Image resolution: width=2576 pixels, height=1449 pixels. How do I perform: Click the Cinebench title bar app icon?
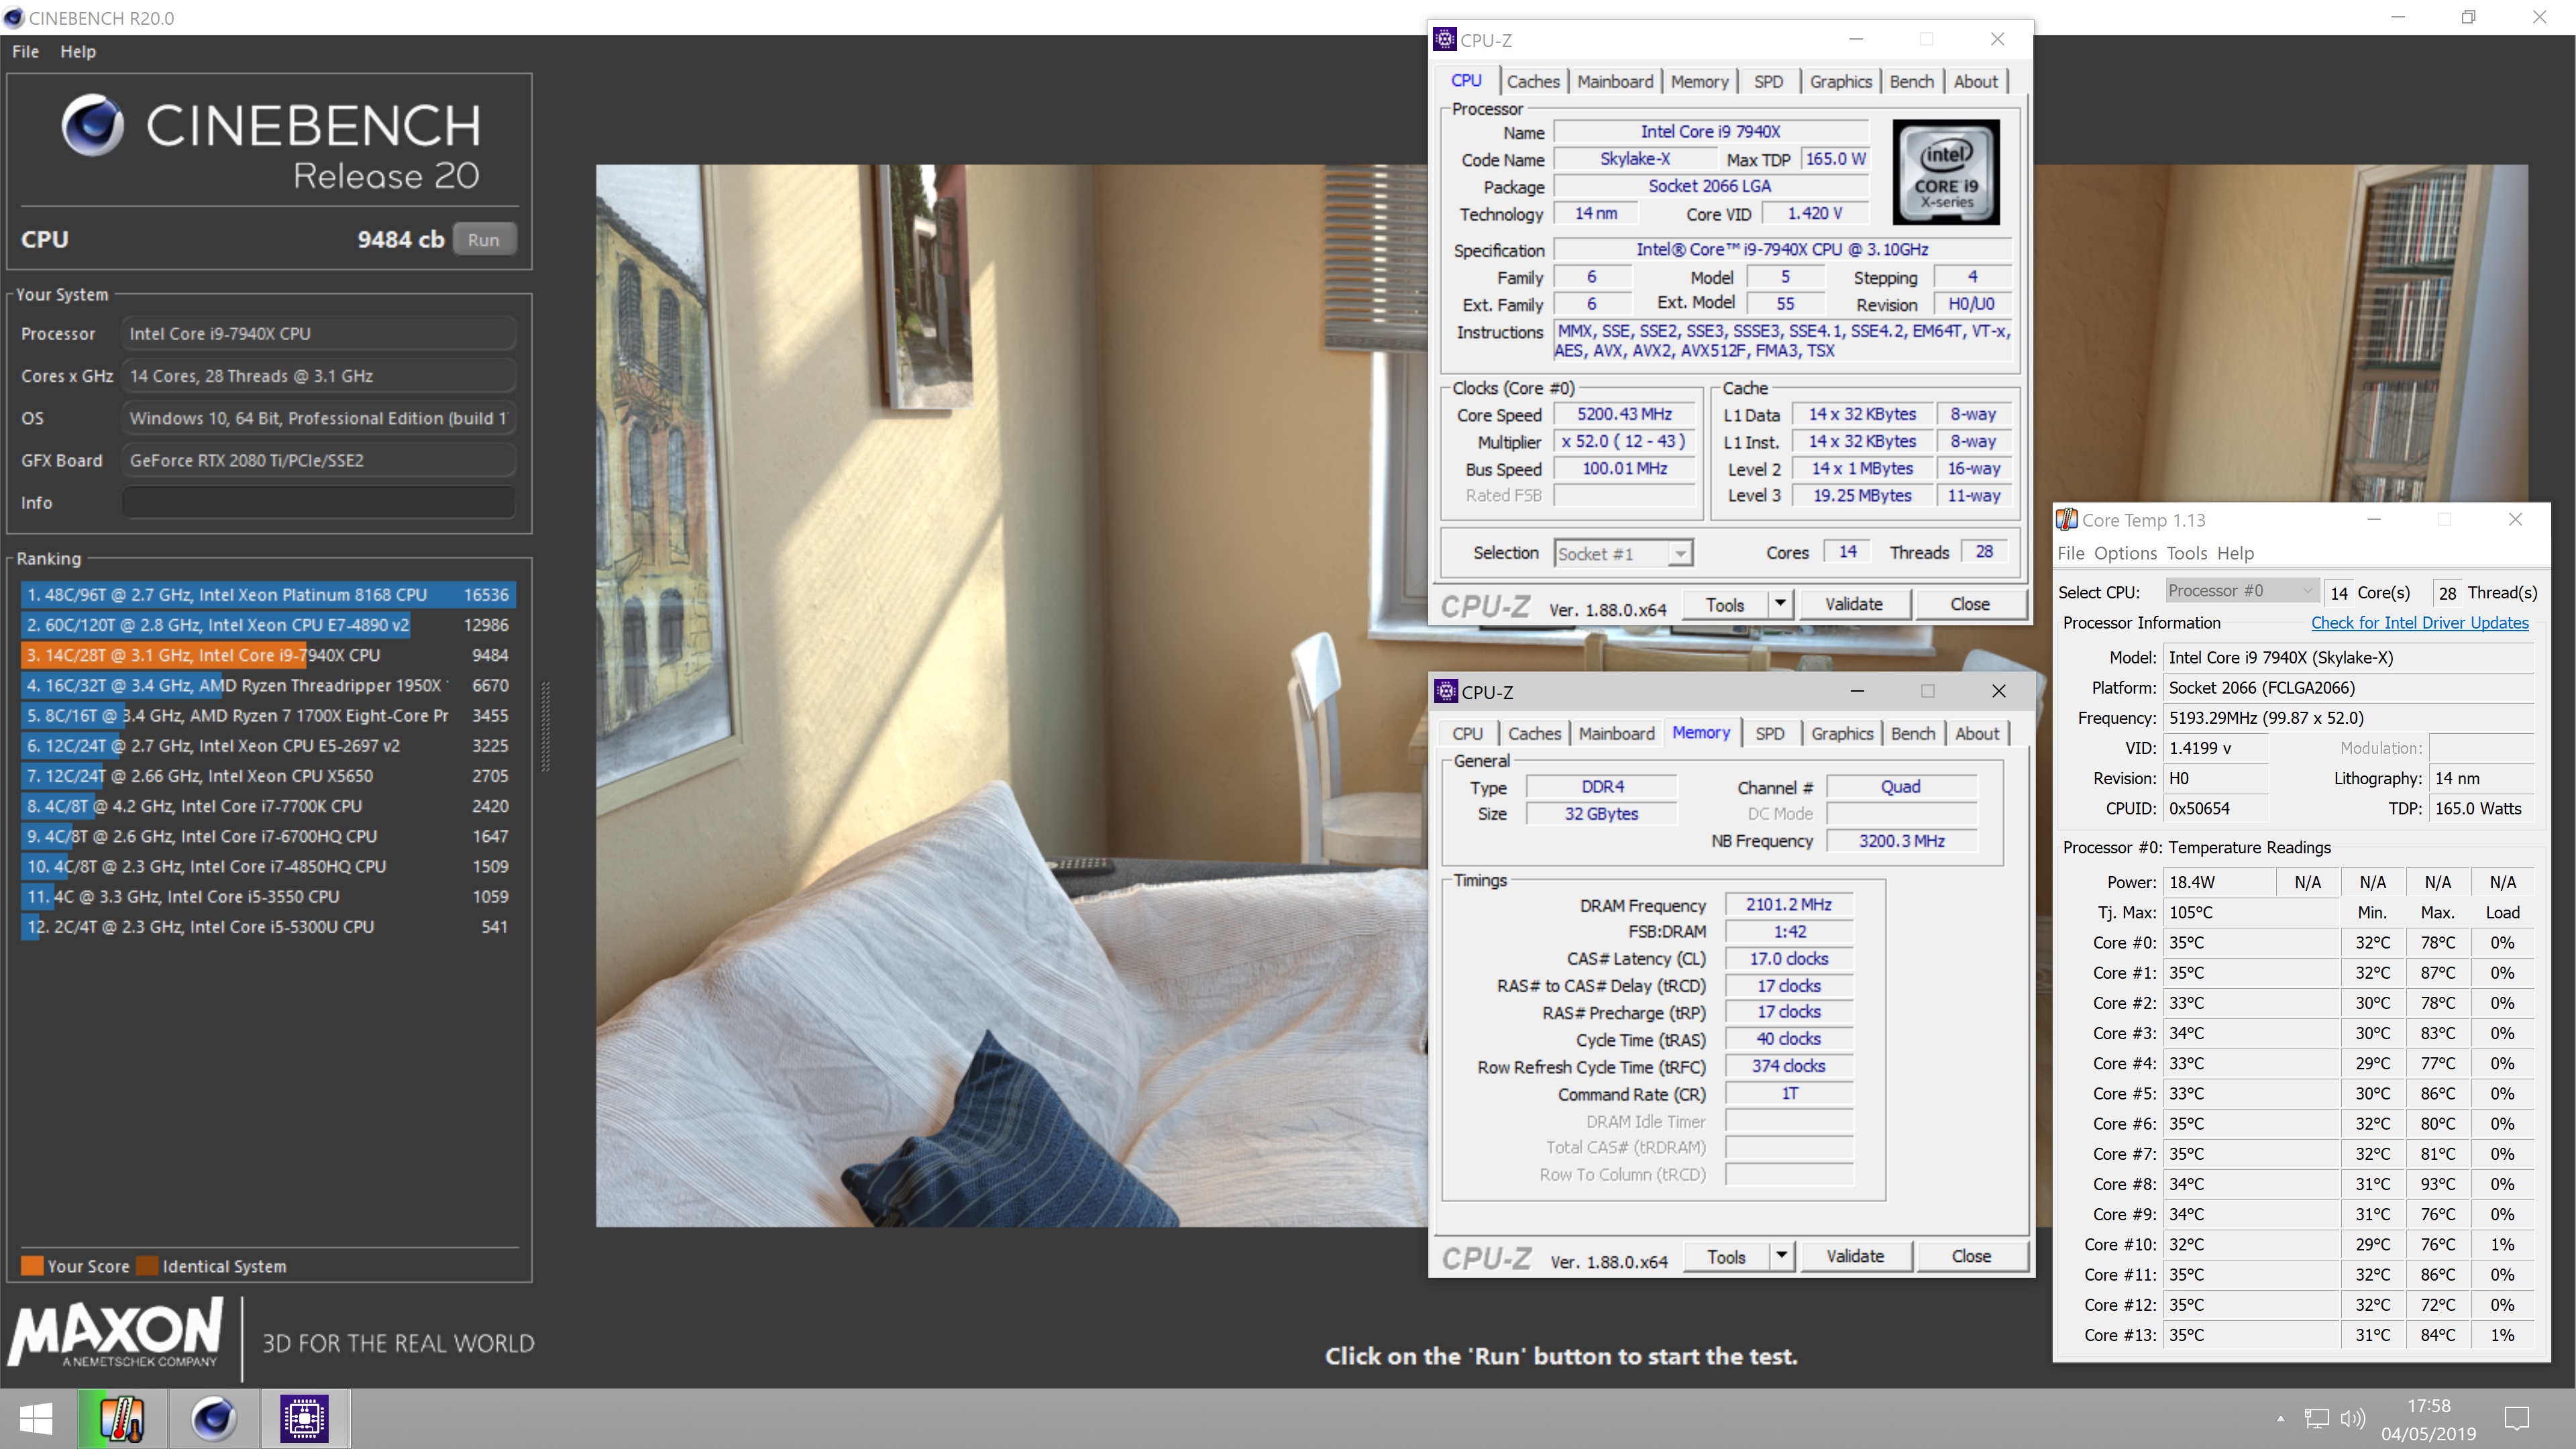(x=14, y=18)
